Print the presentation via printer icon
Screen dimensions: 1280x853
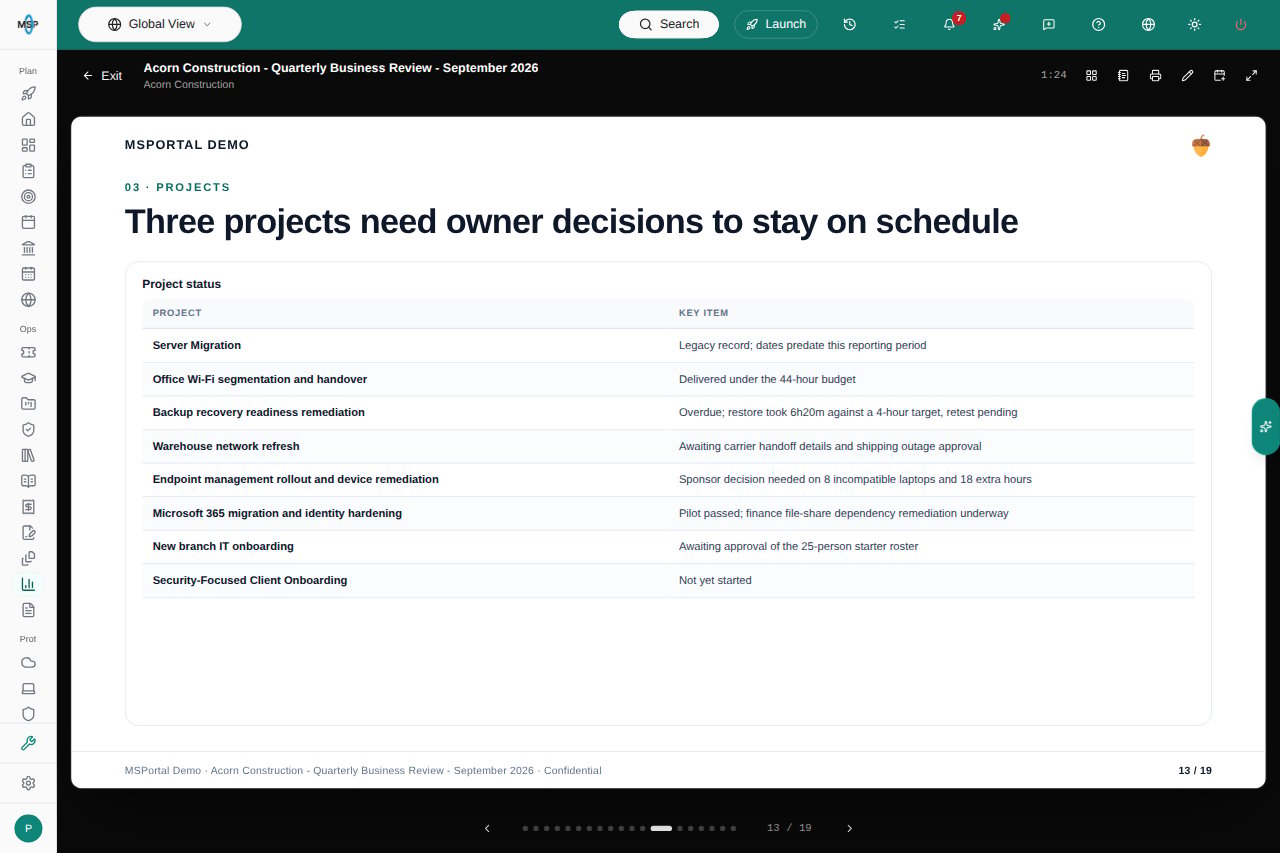(1155, 75)
